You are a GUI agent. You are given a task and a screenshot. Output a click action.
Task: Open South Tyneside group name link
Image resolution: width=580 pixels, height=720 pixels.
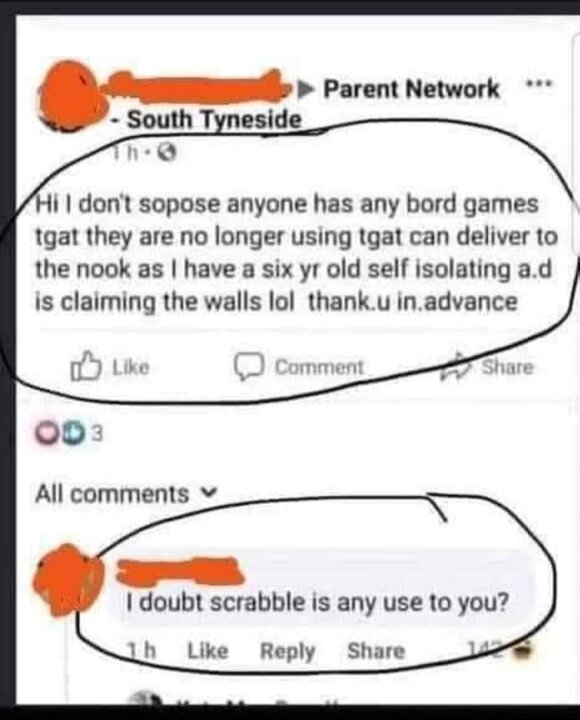click(214, 120)
